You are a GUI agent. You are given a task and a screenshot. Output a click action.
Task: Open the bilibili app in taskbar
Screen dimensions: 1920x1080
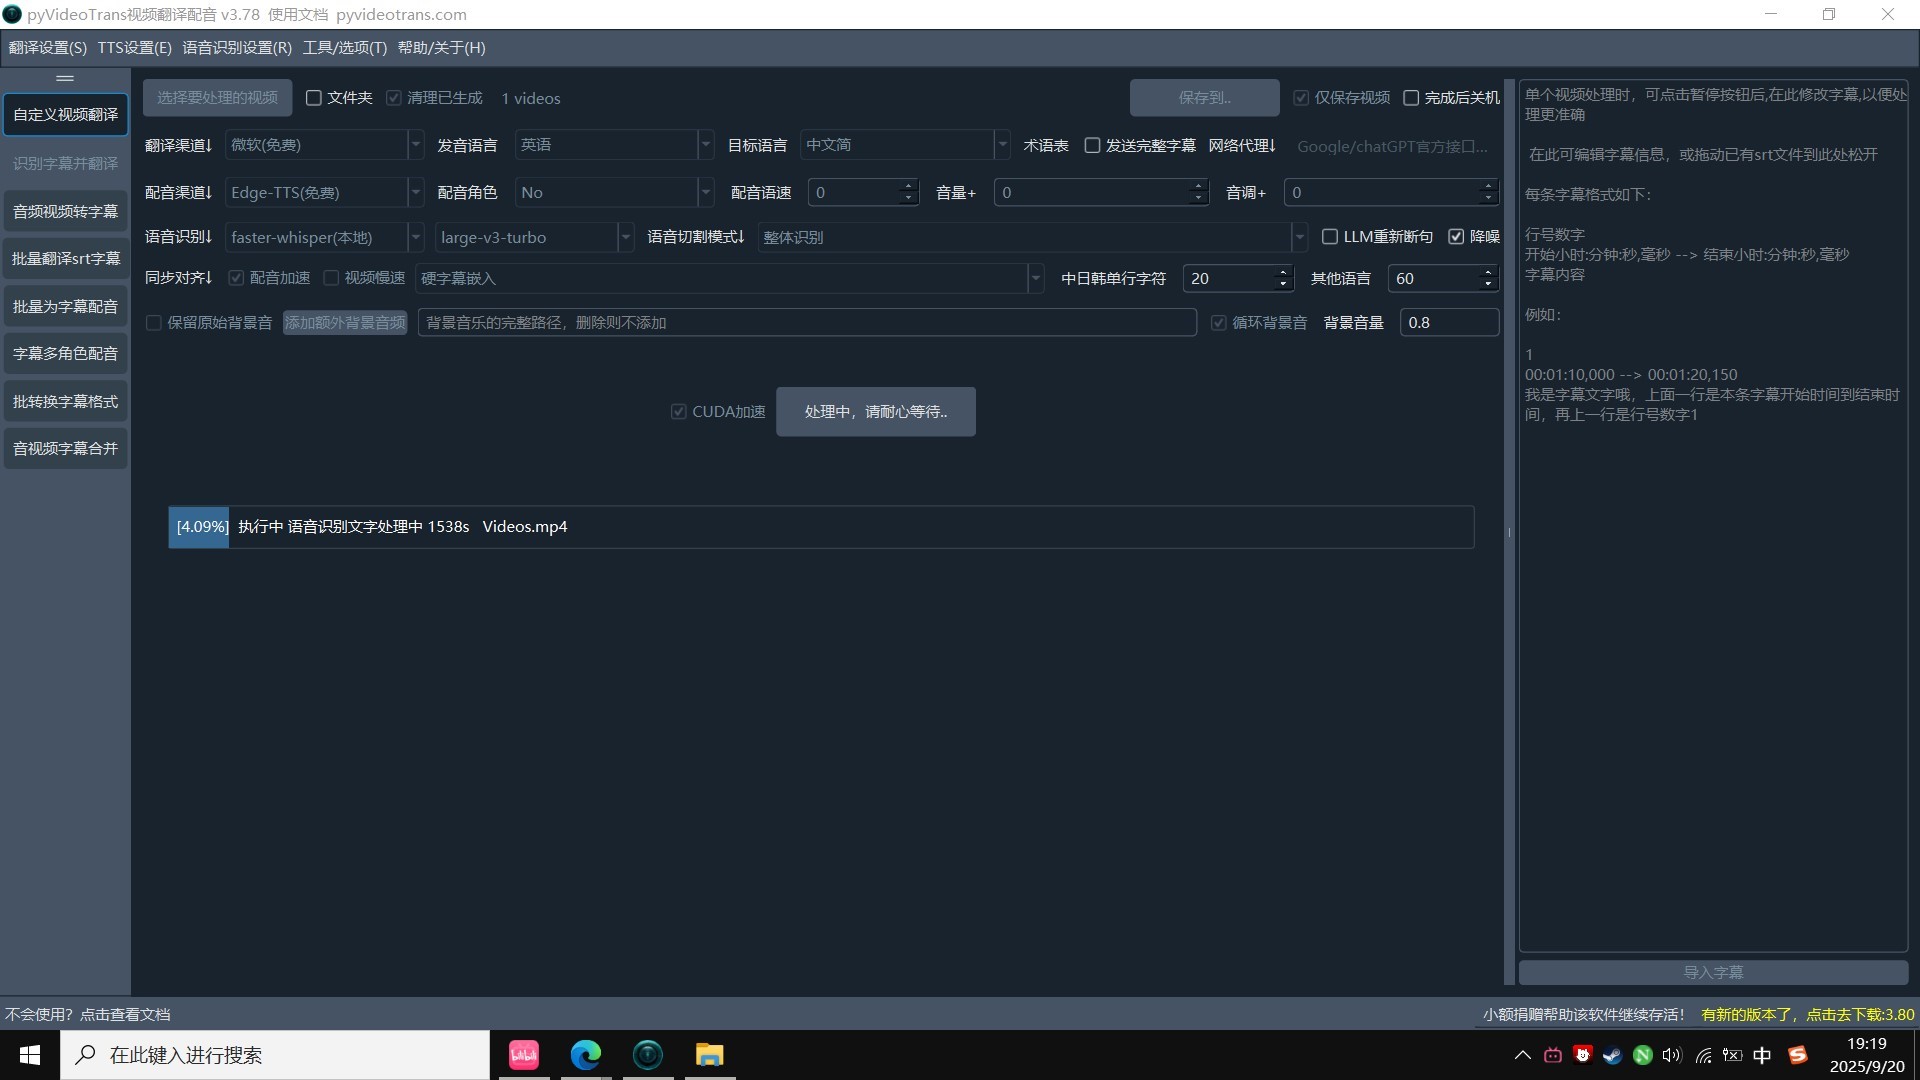[x=524, y=1055]
